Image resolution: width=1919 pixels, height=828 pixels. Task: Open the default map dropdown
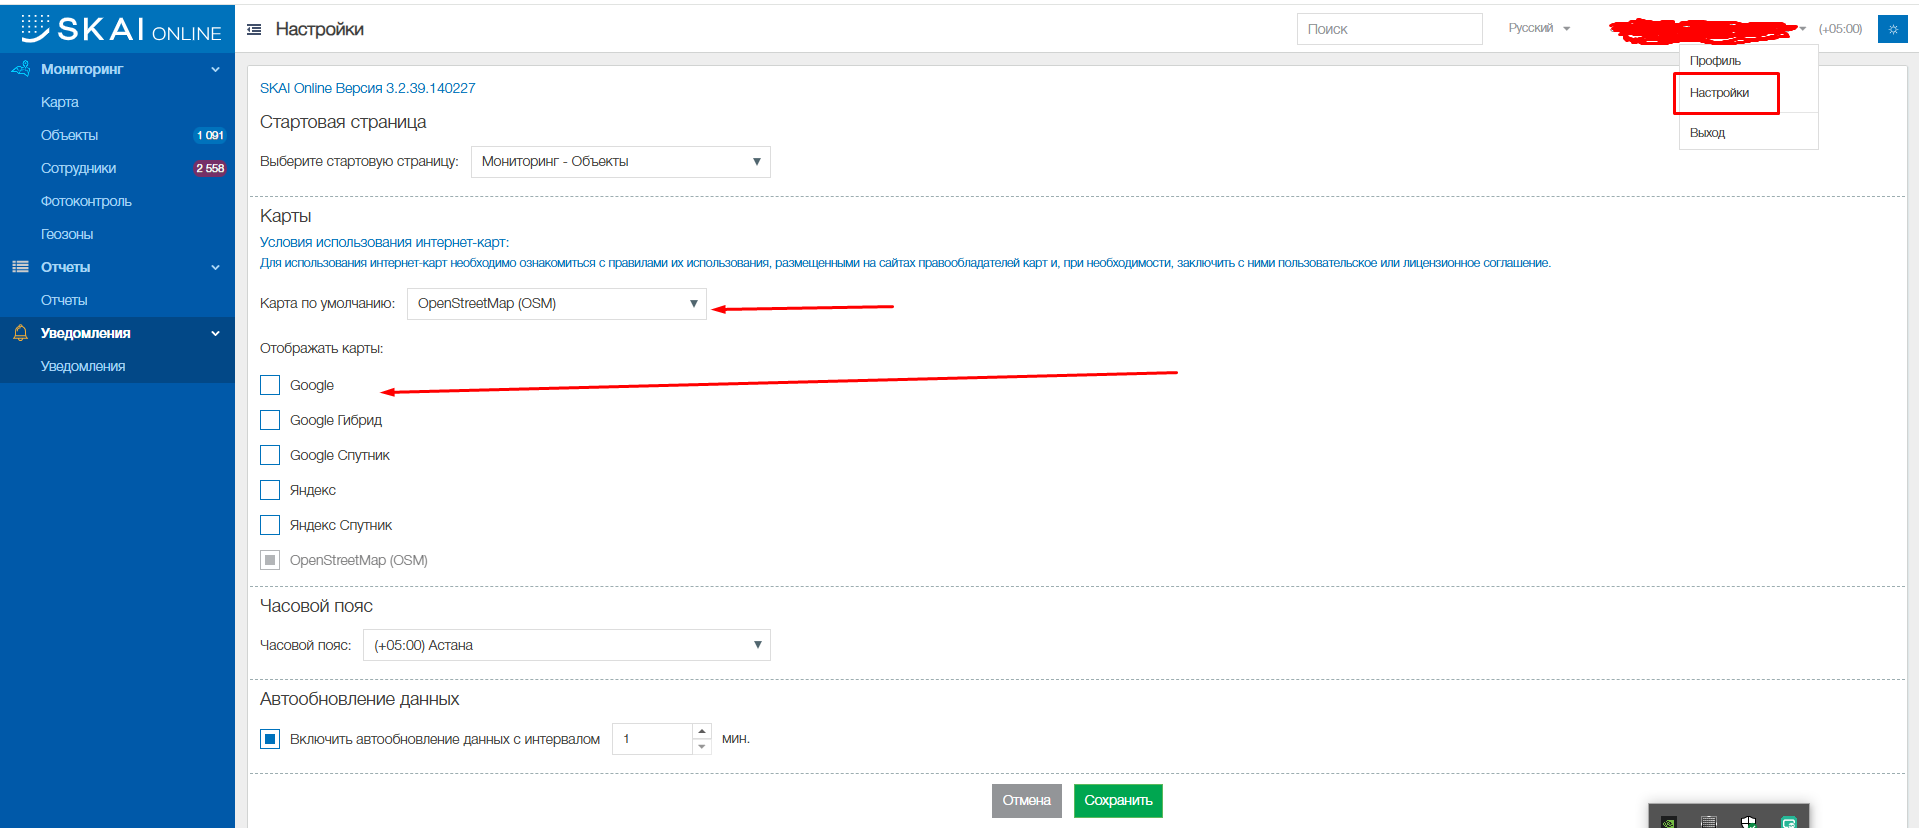556,304
